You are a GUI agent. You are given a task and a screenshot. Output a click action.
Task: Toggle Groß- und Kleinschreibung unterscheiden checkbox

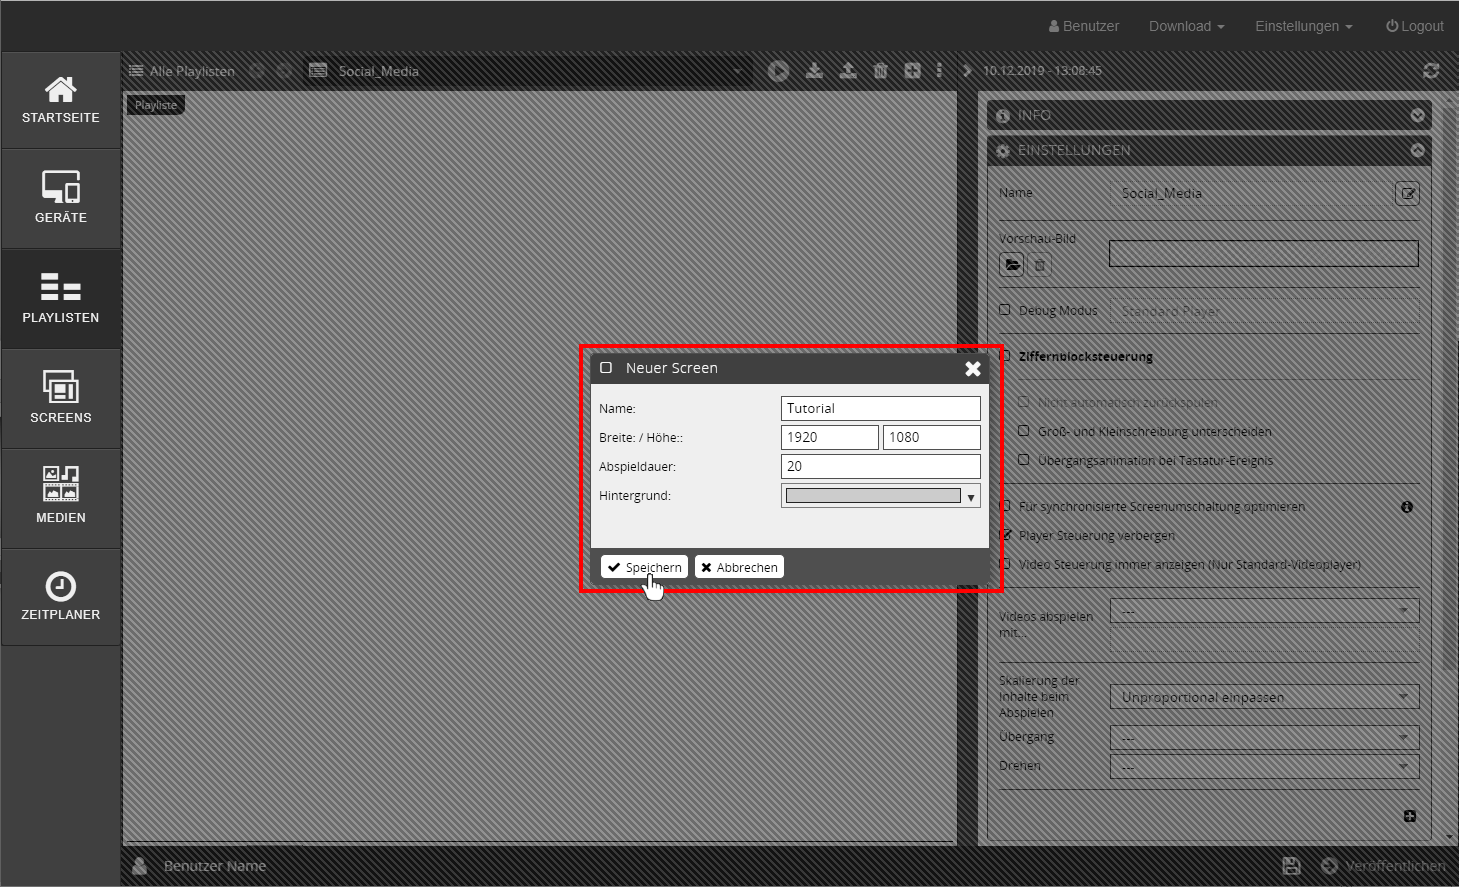[x=1023, y=431]
